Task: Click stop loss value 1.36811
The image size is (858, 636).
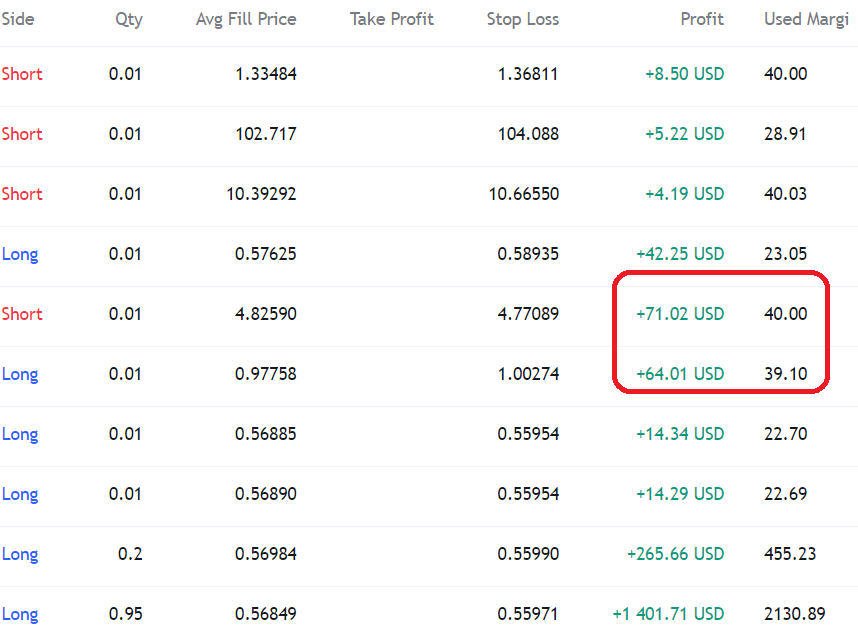Action: [x=527, y=74]
